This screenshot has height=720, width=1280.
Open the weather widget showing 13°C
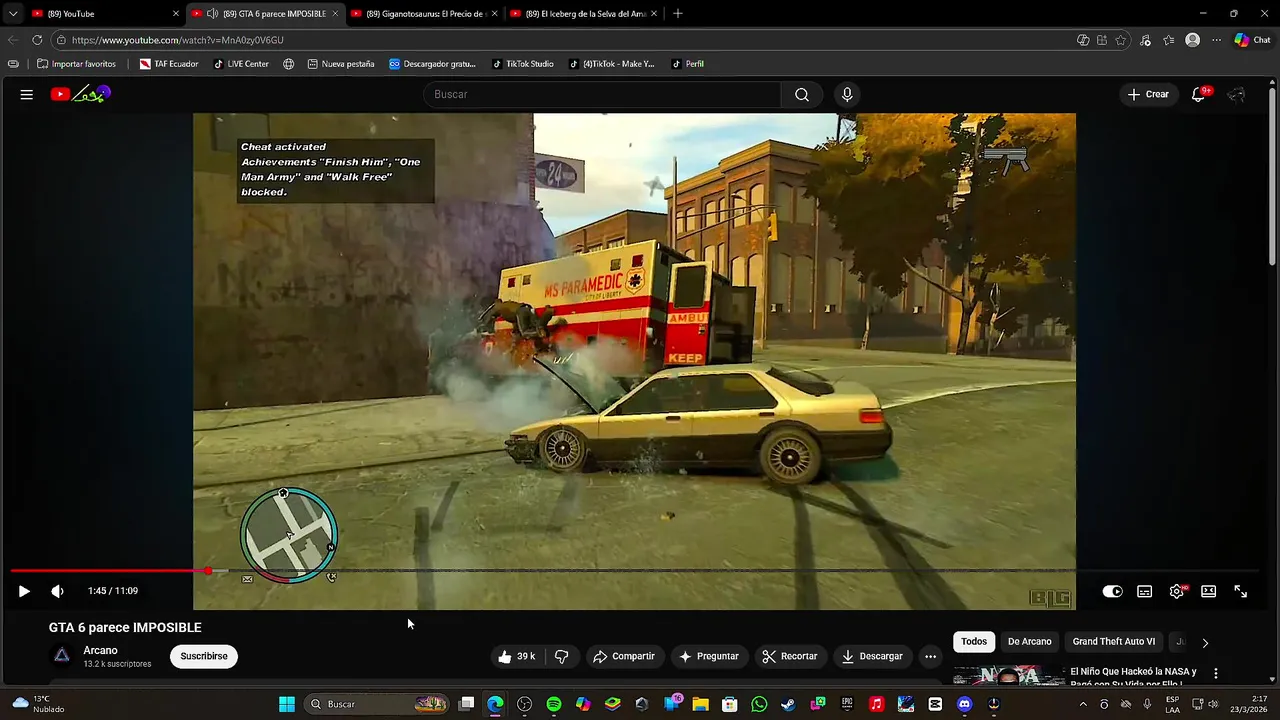[x=38, y=704]
